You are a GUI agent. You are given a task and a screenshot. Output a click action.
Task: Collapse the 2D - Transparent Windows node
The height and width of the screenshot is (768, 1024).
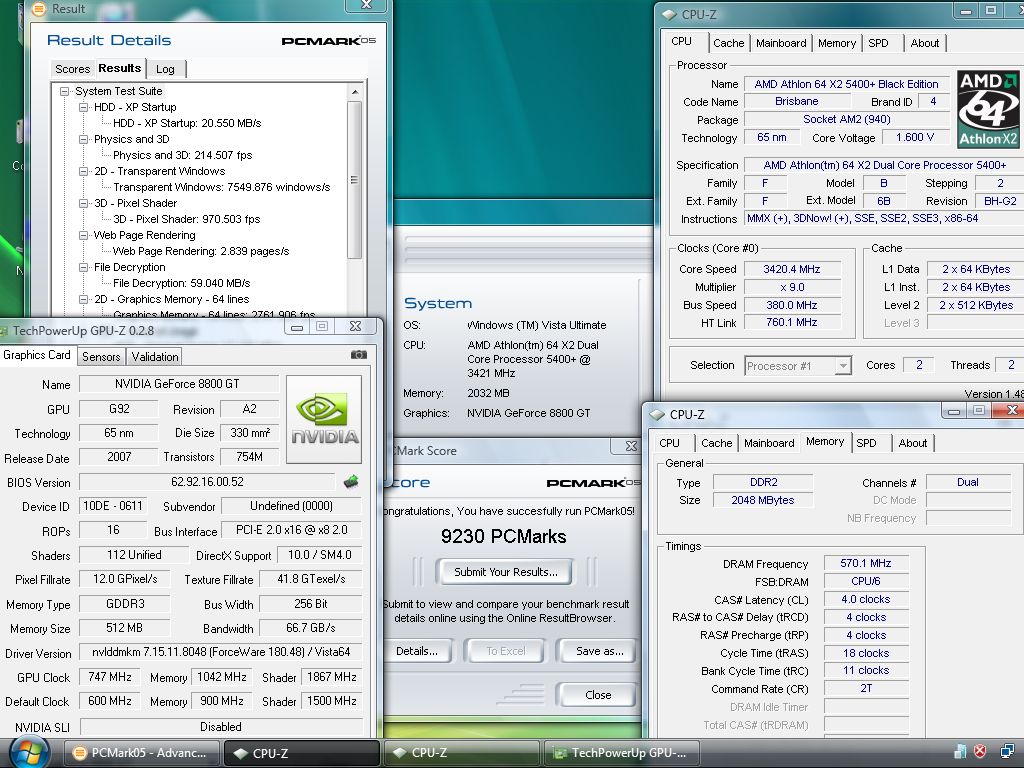(x=84, y=171)
